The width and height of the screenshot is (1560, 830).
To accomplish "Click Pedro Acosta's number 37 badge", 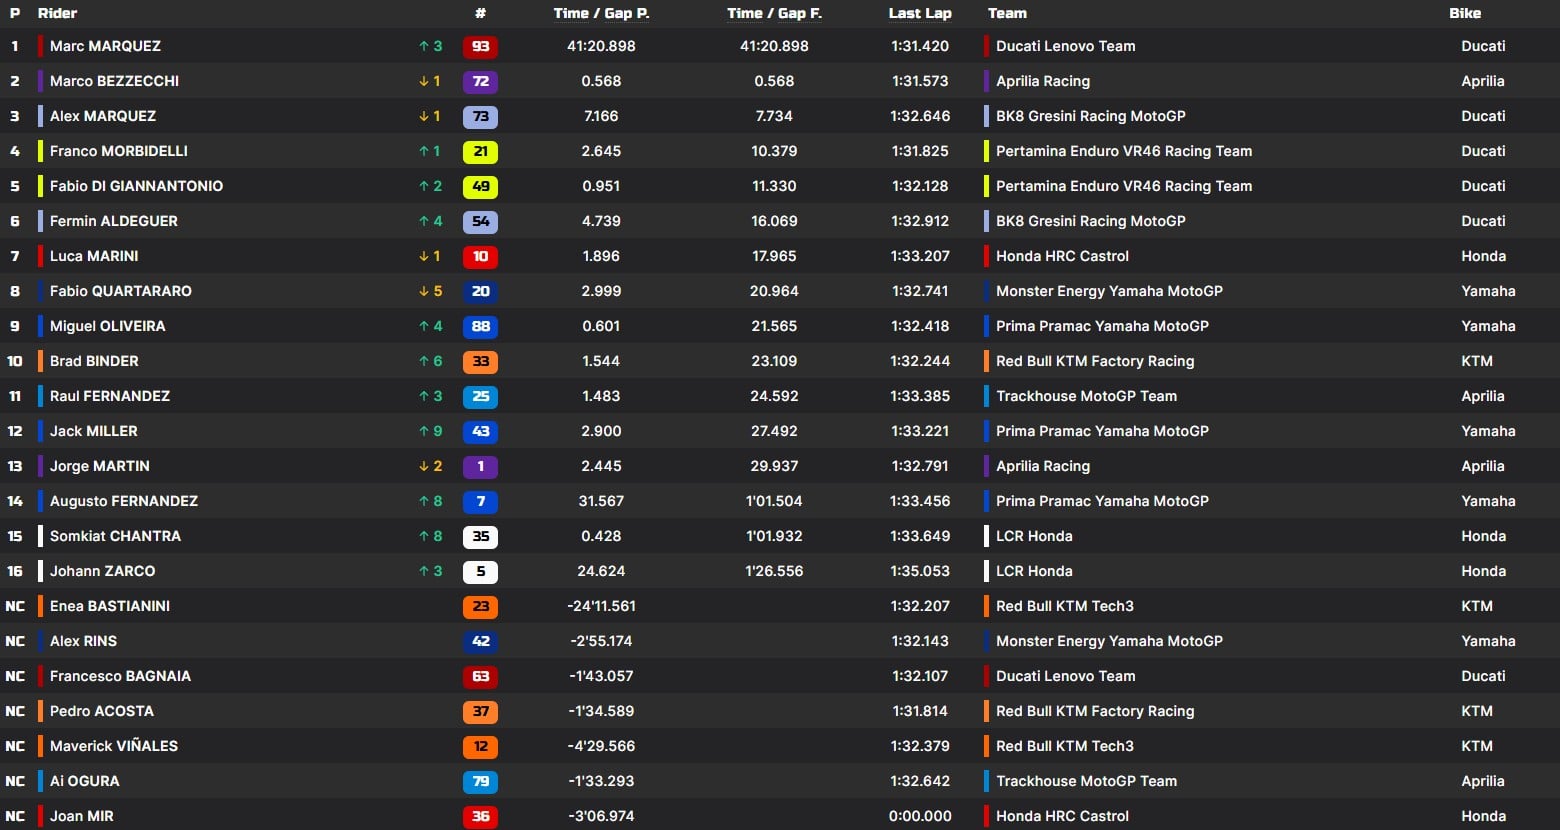I will 480,711.
